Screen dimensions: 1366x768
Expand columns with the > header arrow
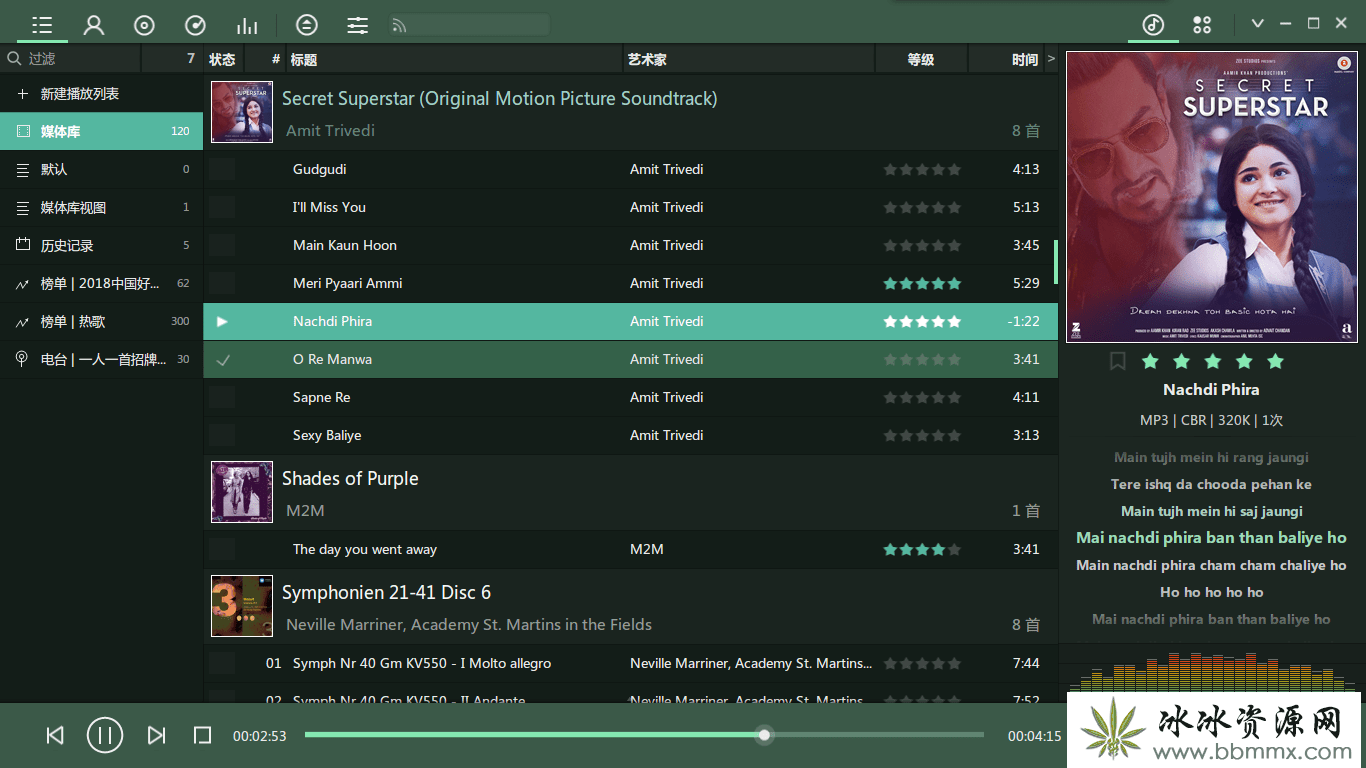click(x=1051, y=60)
